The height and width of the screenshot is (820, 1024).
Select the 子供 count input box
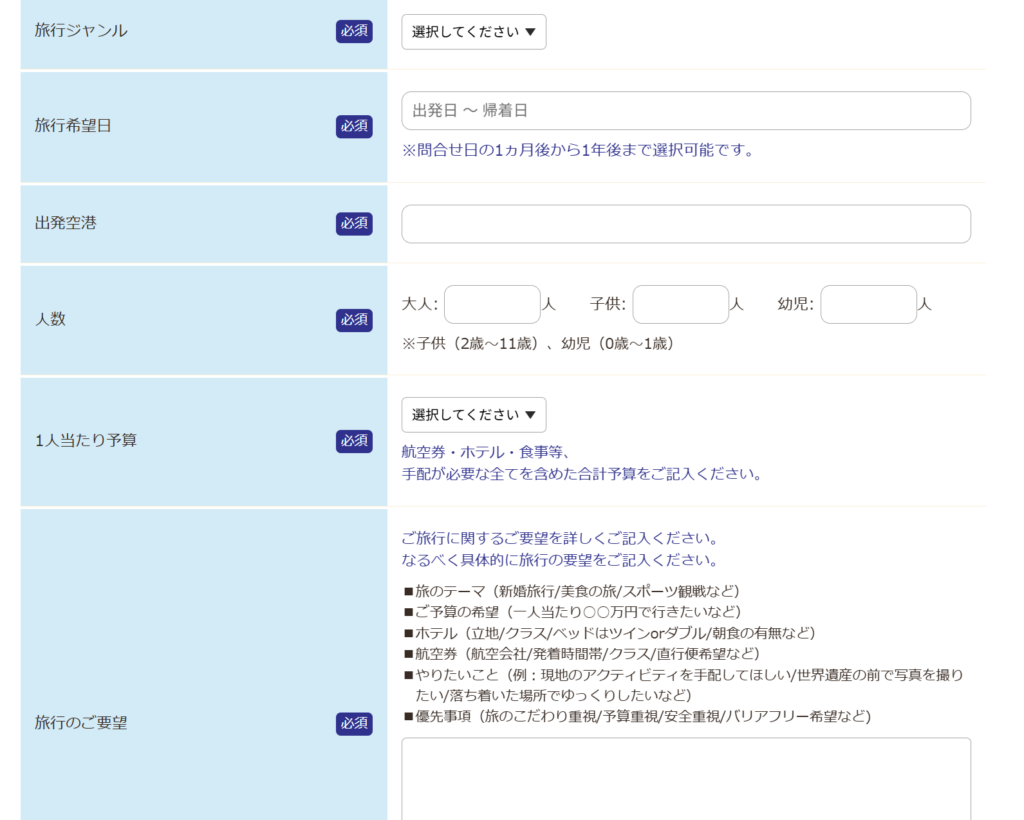(680, 305)
